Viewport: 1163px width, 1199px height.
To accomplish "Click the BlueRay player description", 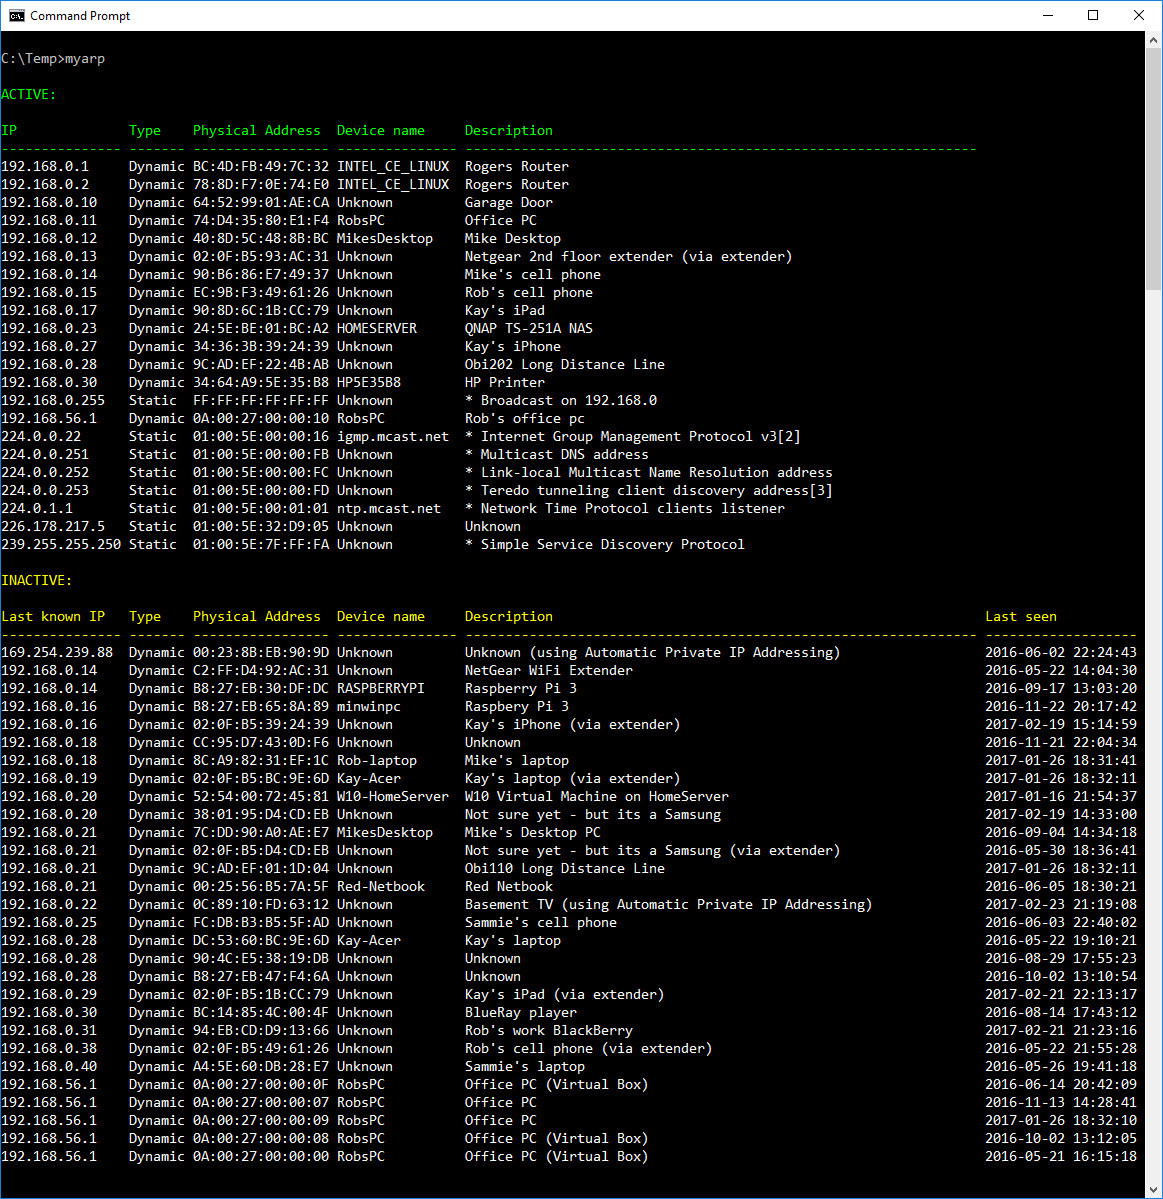I will (x=521, y=1012).
